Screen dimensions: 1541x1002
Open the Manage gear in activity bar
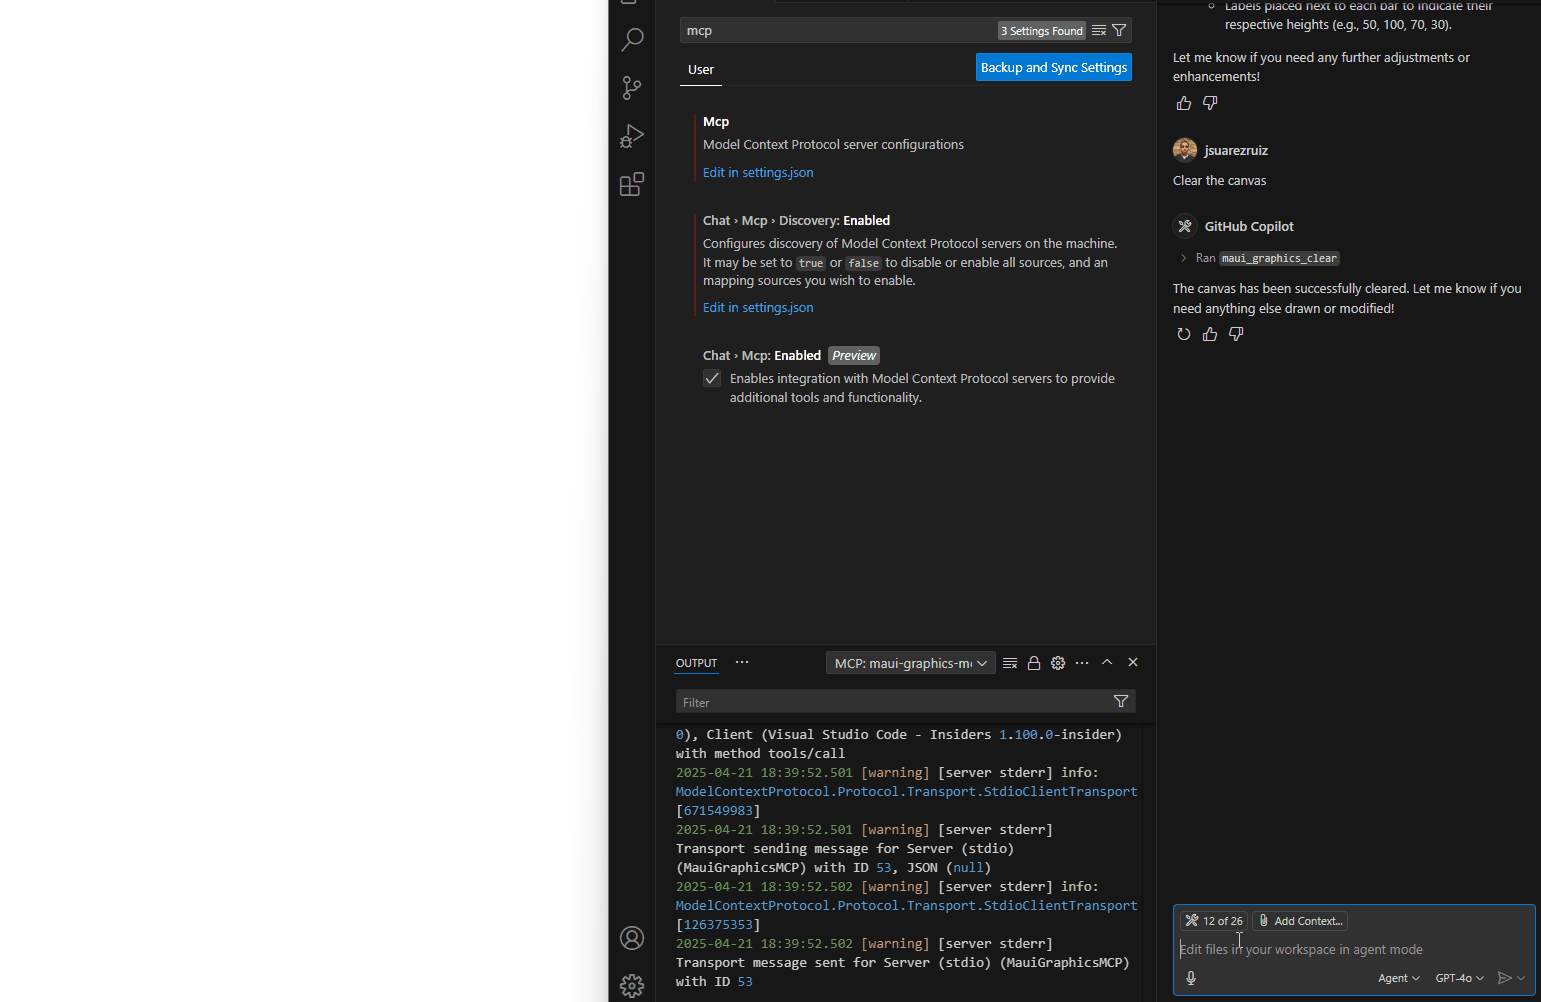[x=632, y=986]
